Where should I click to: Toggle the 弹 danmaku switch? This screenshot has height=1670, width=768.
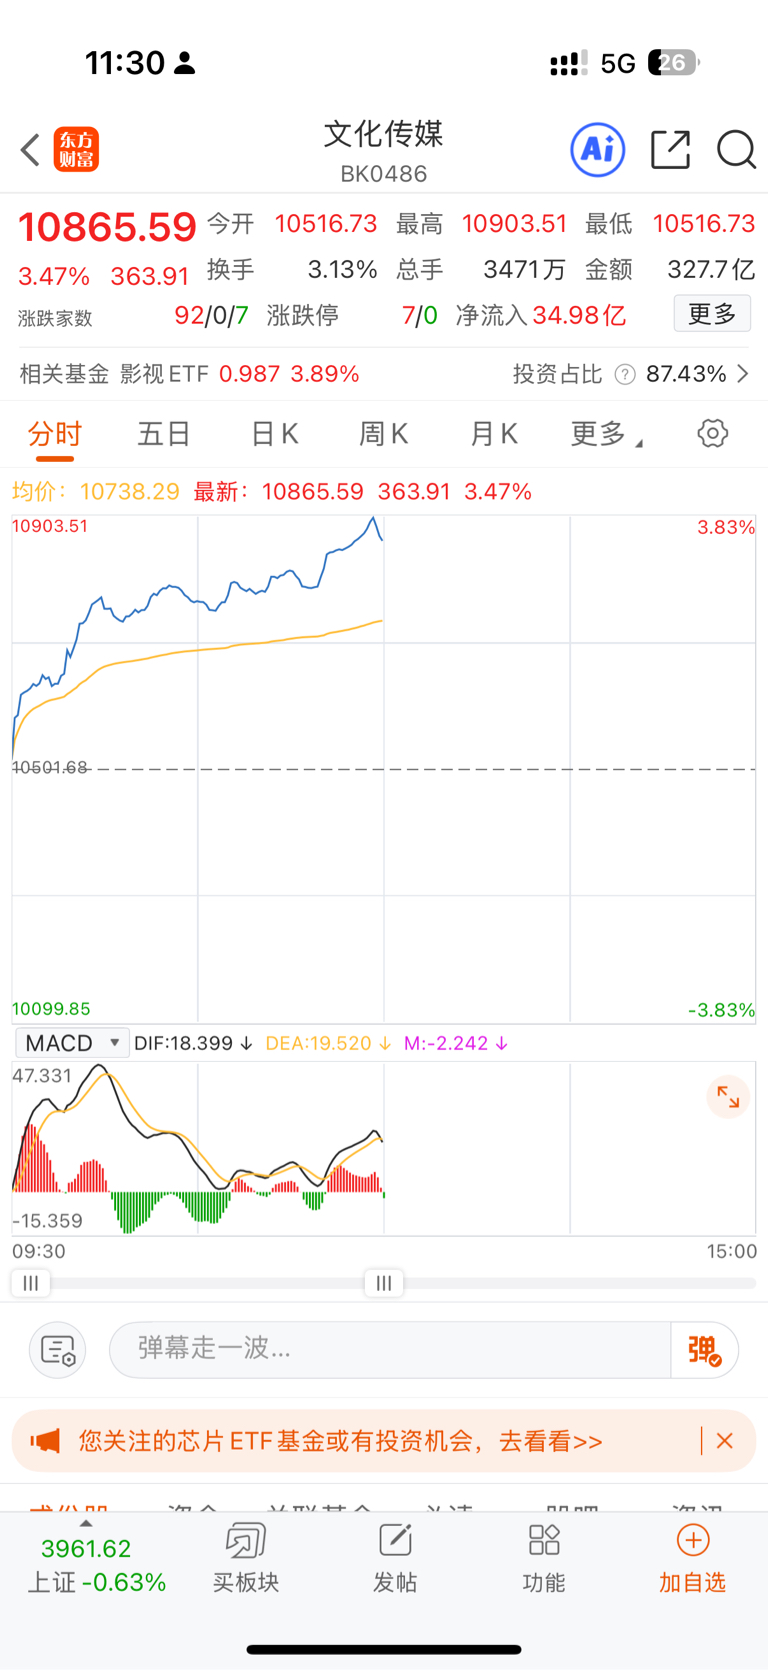(x=704, y=1350)
